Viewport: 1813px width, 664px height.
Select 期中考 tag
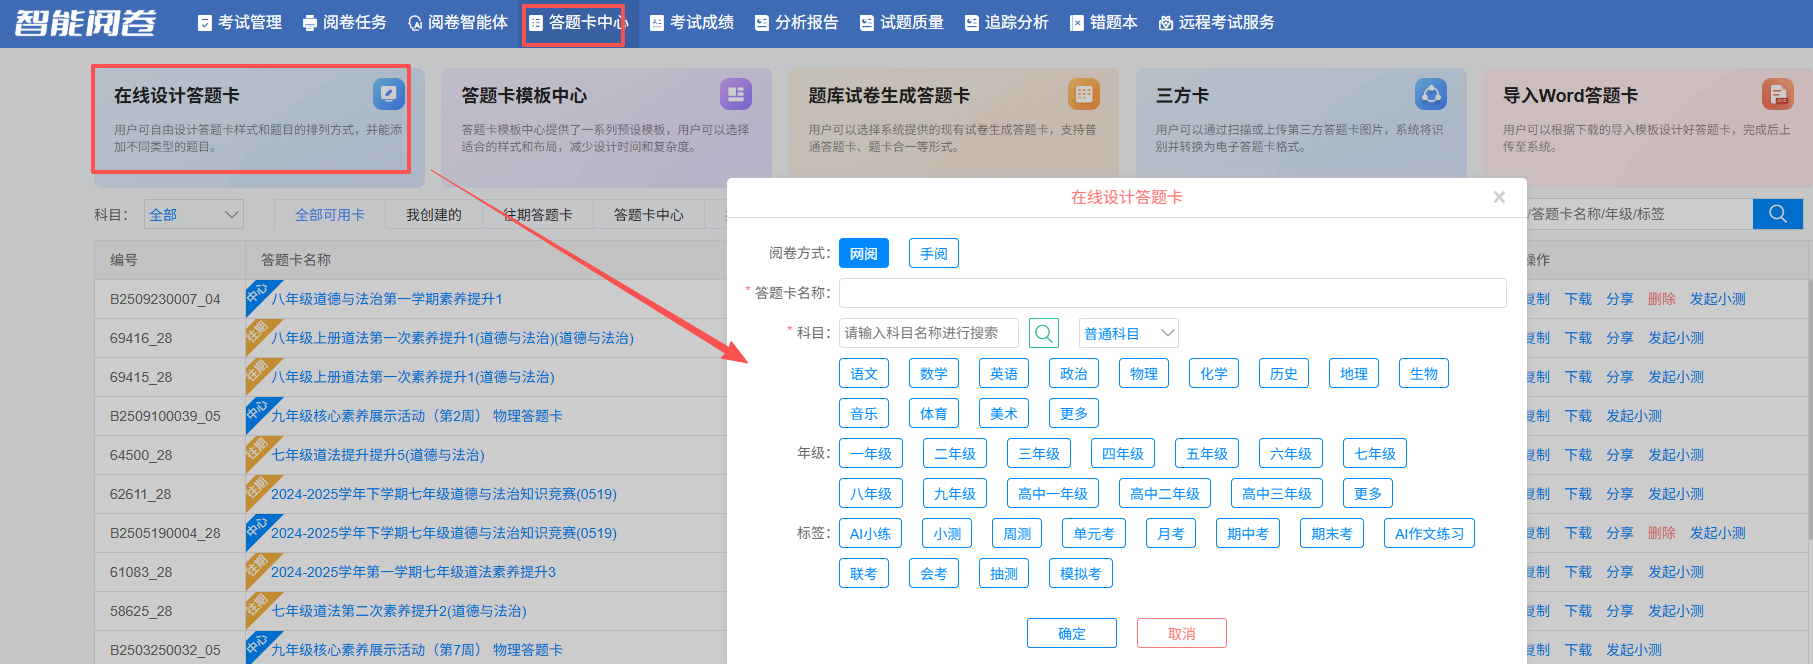tap(1248, 533)
